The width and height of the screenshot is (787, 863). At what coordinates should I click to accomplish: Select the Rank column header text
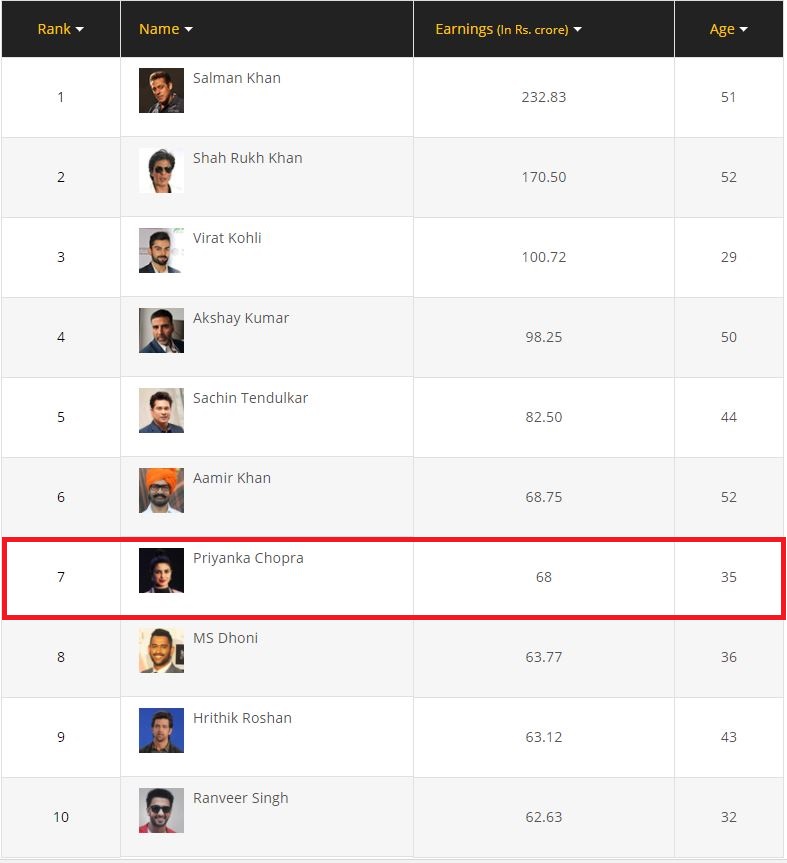54,29
